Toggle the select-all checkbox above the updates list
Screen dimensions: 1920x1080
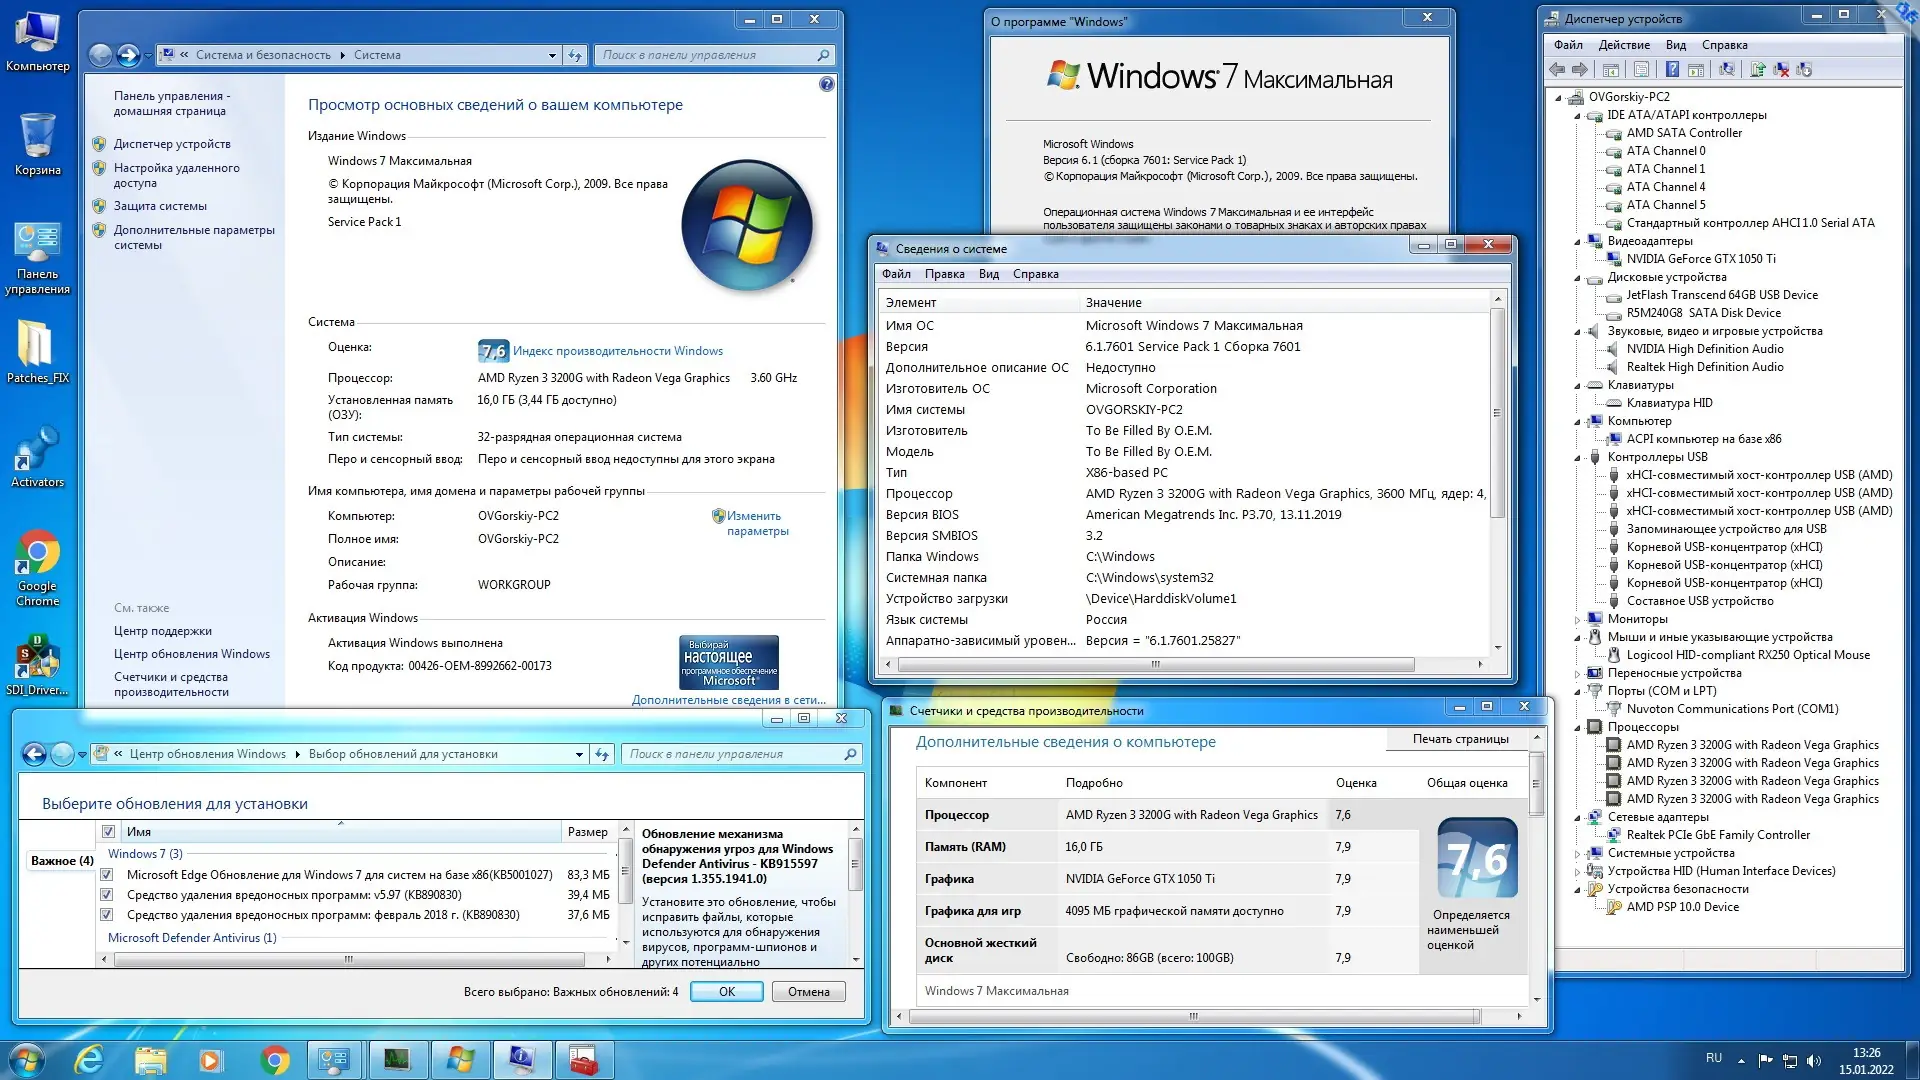(x=108, y=831)
